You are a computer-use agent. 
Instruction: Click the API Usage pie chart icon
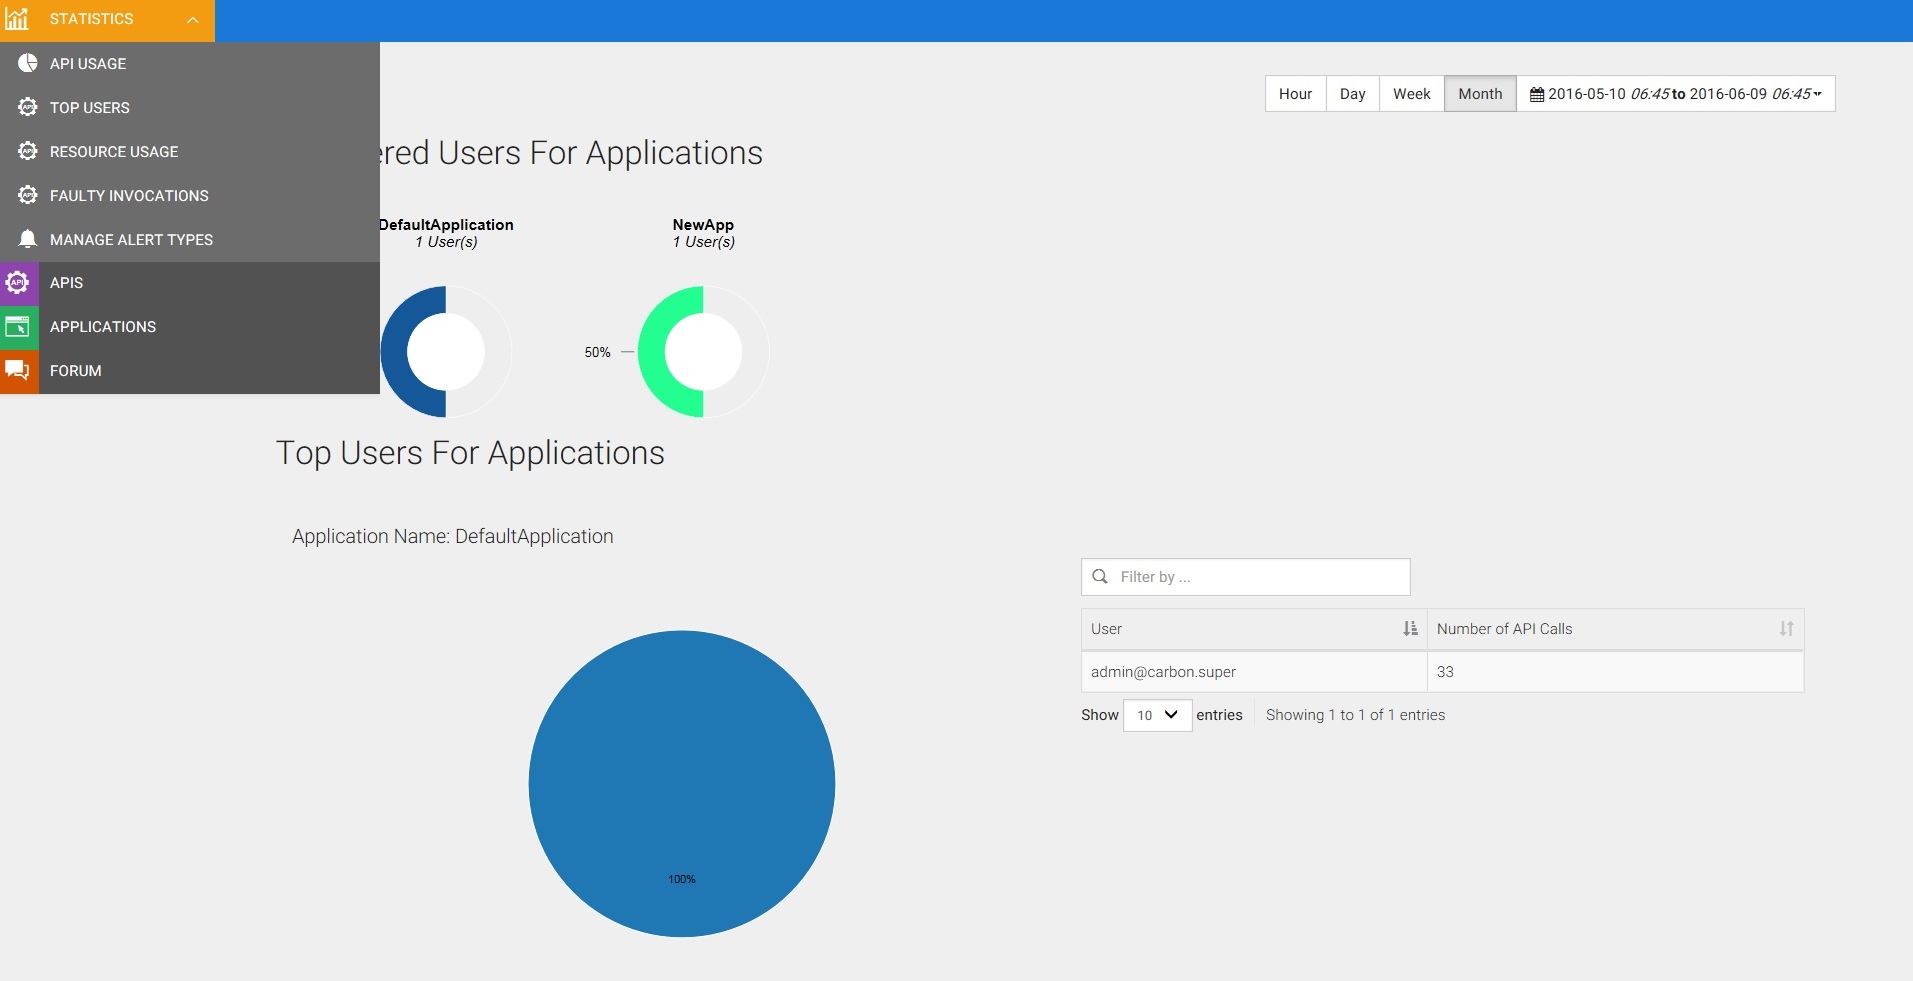point(27,63)
